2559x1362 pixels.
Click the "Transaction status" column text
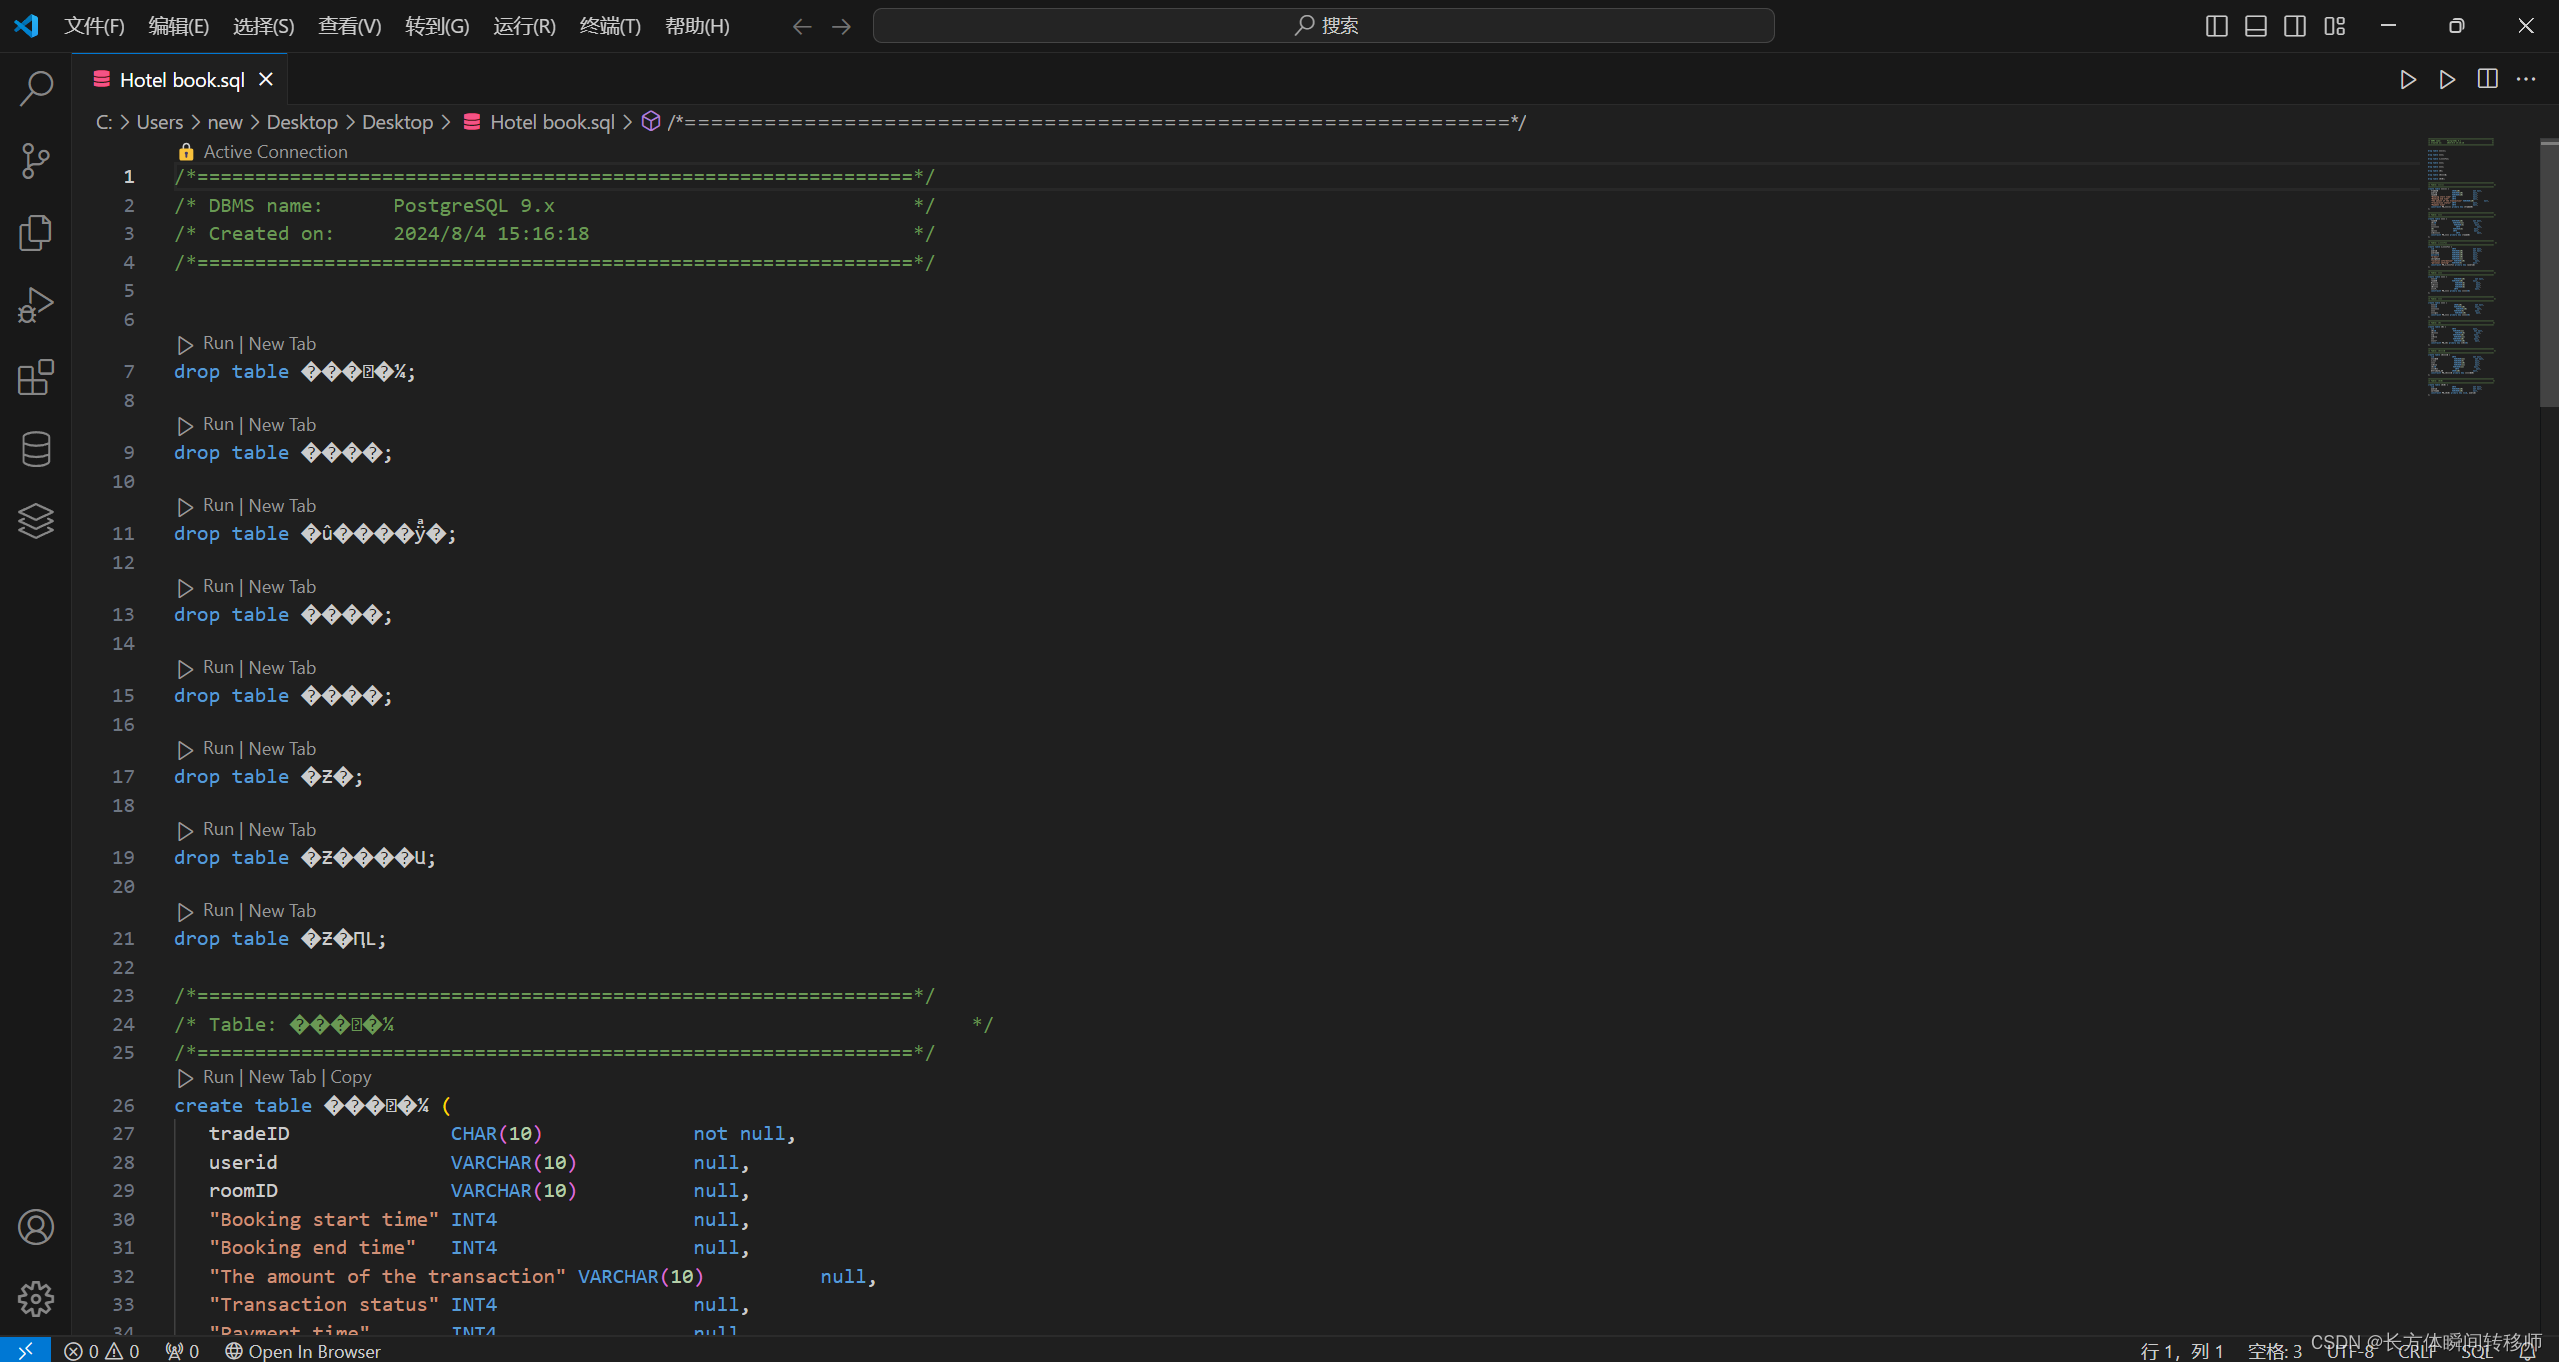coord(324,1304)
